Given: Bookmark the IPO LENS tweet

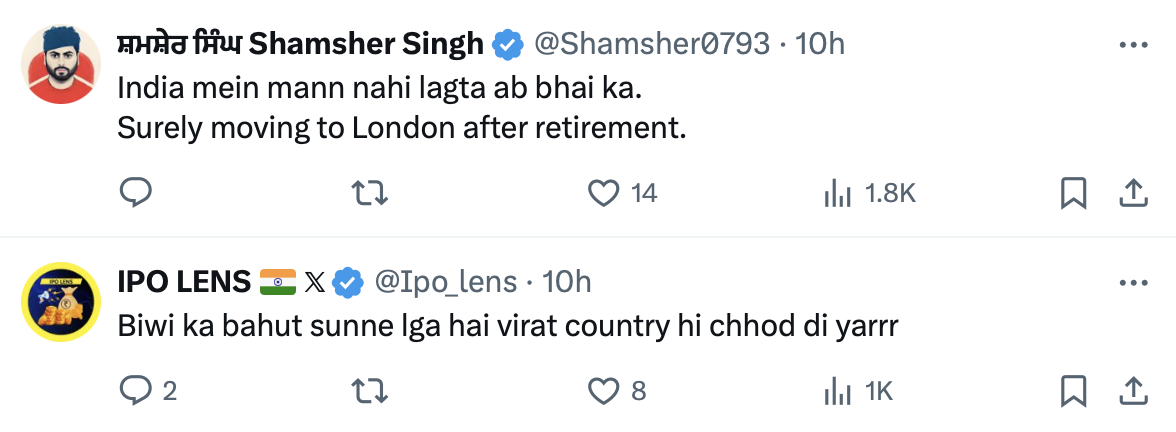Looking at the screenshot, I should pyautogui.click(x=1073, y=391).
